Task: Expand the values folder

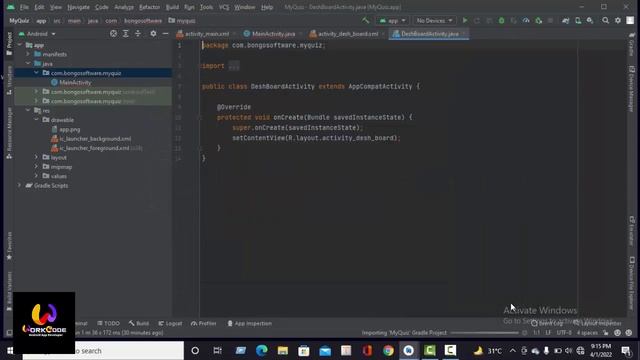Action: [x=36, y=176]
